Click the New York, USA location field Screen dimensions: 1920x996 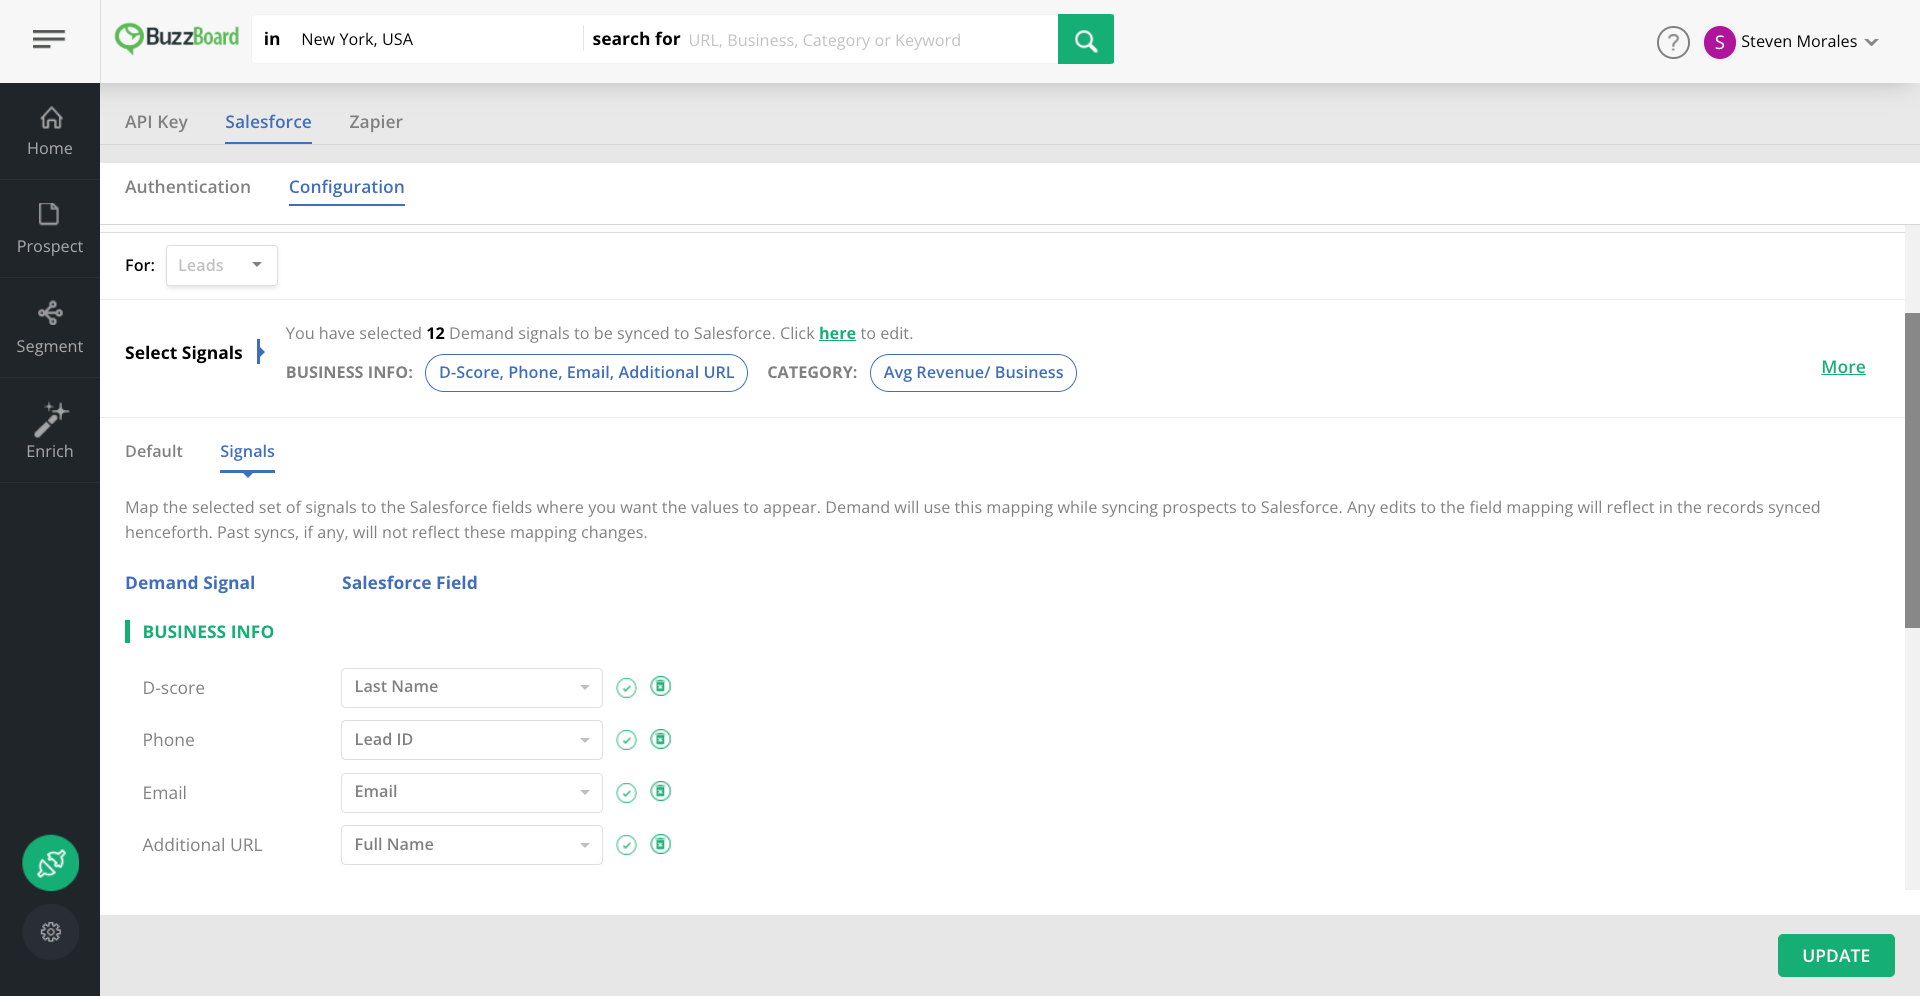[438, 39]
